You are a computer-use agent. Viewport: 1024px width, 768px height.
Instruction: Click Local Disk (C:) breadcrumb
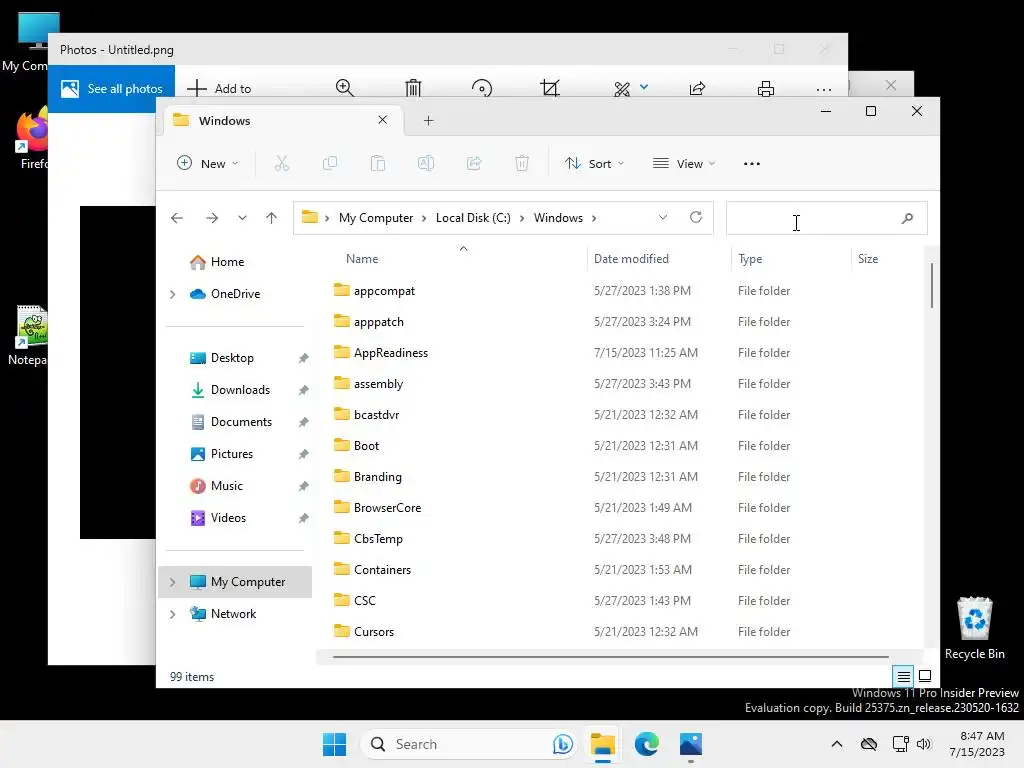473,217
